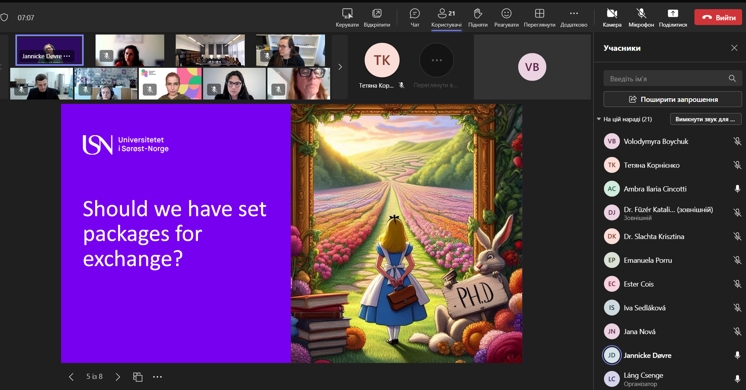Open the Переглянути view options
The width and height of the screenshot is (746, 390).
tap(539, 17)
